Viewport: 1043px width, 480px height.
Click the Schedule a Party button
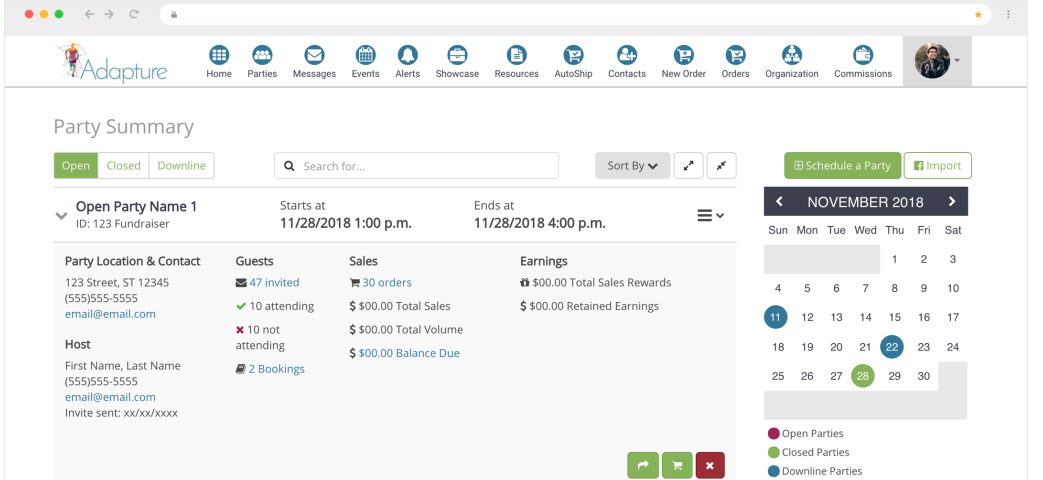(x=842, y=166)
